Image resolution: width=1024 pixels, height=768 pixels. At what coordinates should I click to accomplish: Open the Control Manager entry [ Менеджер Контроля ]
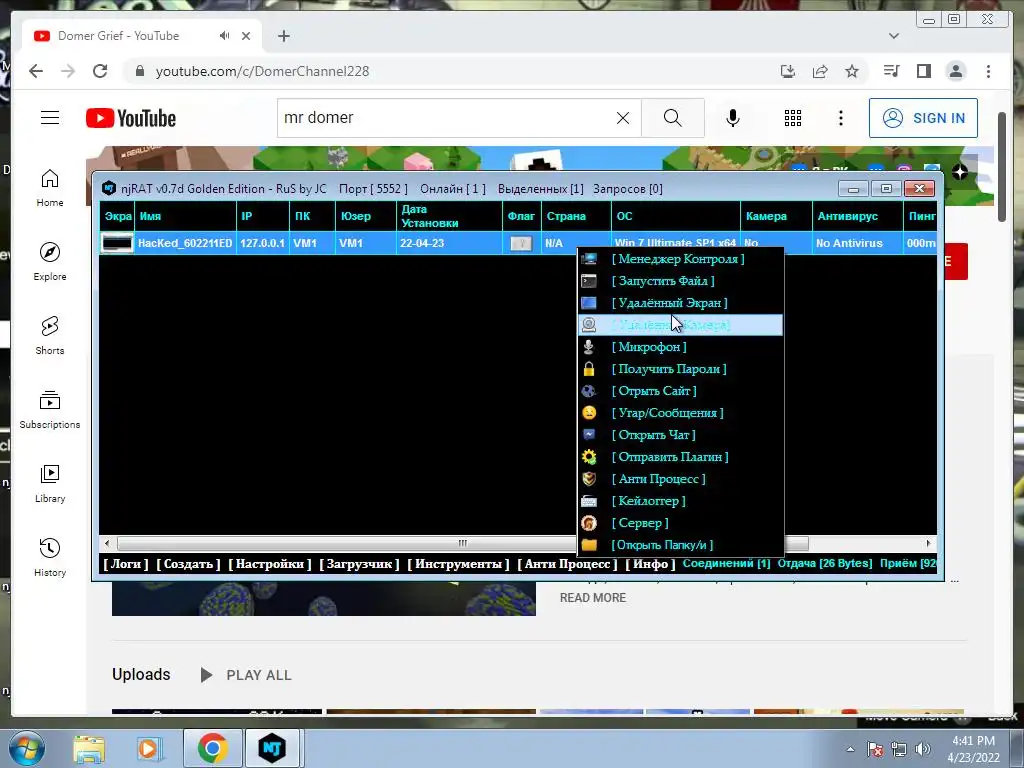(680, 259)
